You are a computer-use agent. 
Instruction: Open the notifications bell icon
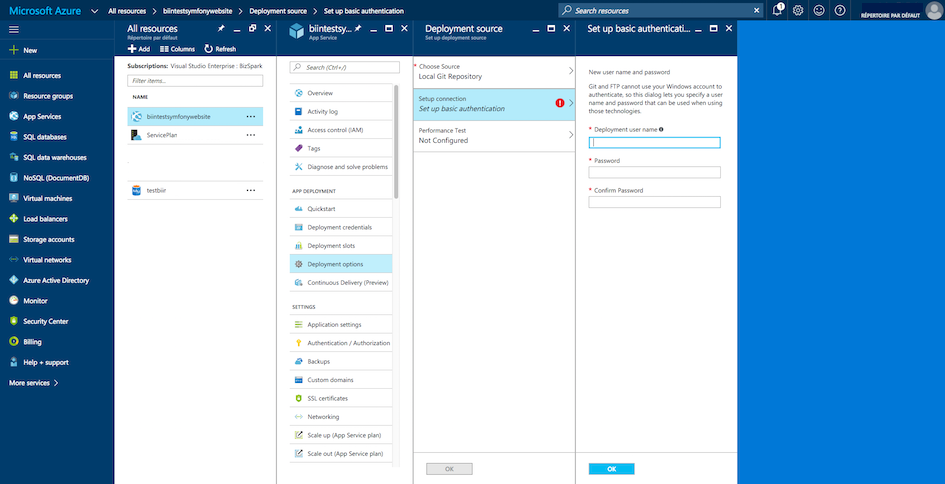(777, 10)
